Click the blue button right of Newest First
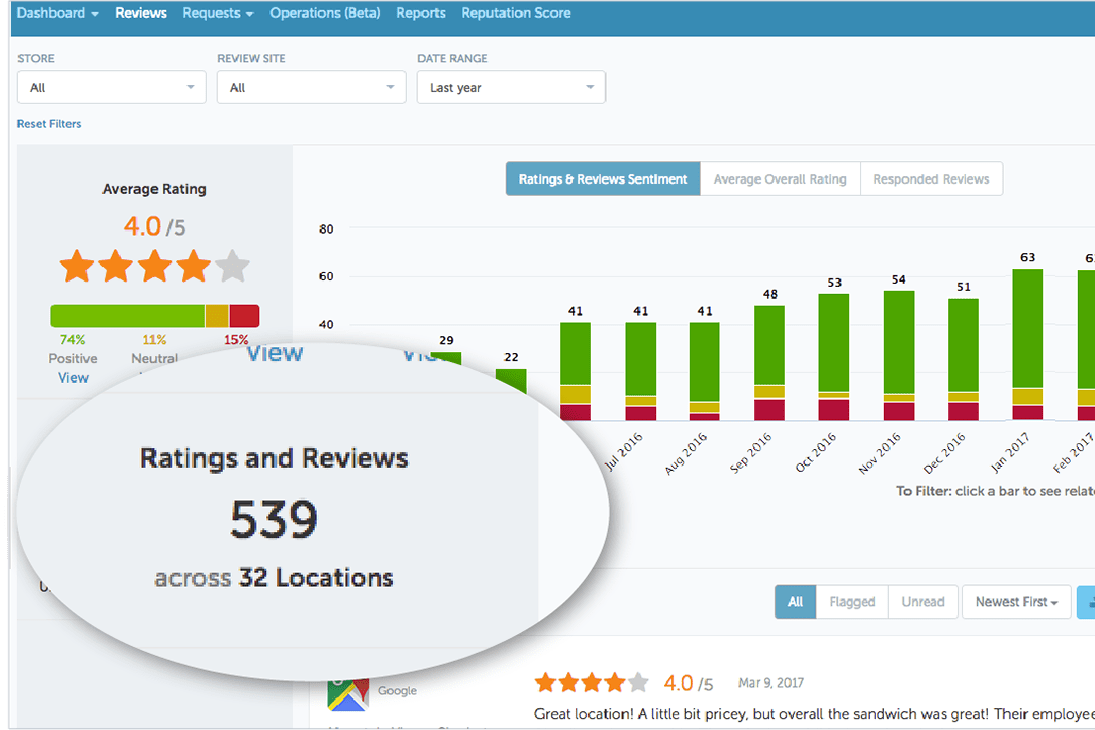The width and height of the screenshot is (1095, 730). tap(1086, 602)
